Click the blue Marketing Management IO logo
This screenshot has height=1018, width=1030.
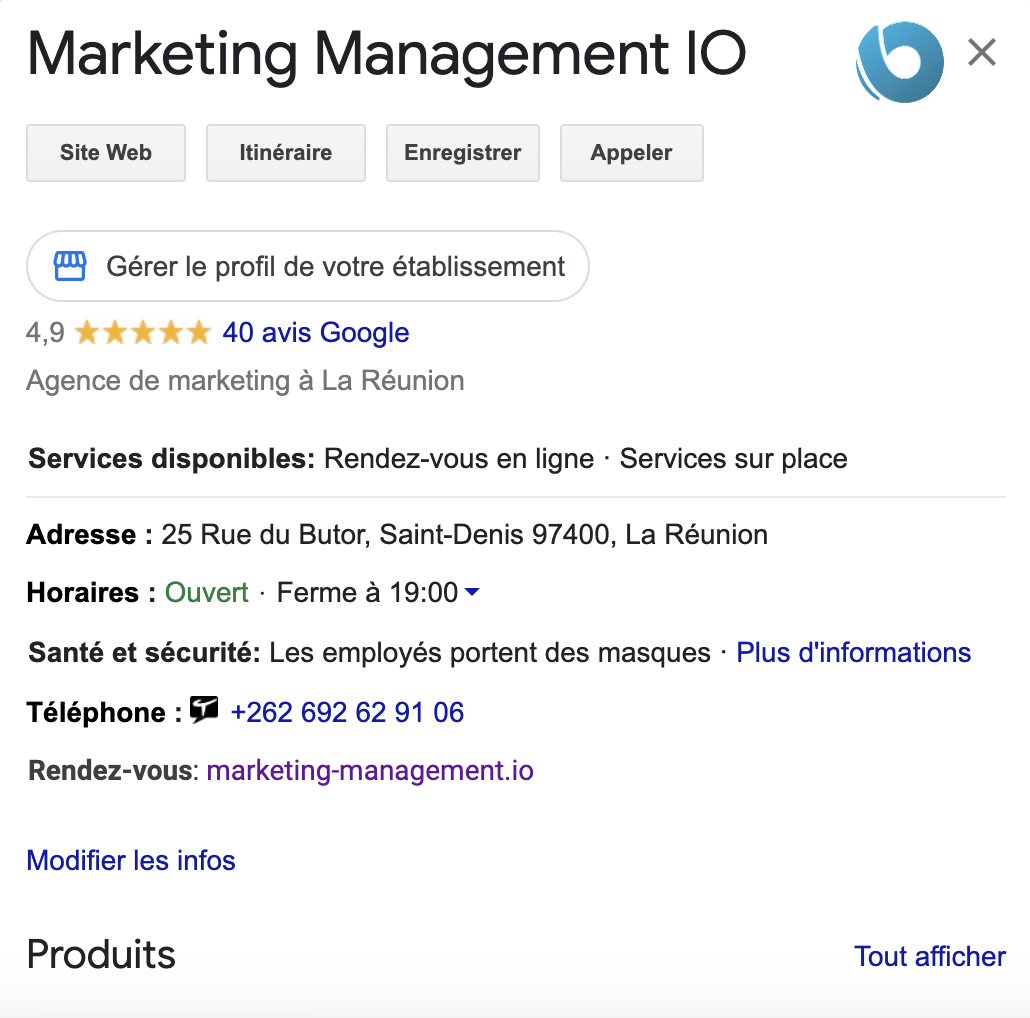click(900, 62)
